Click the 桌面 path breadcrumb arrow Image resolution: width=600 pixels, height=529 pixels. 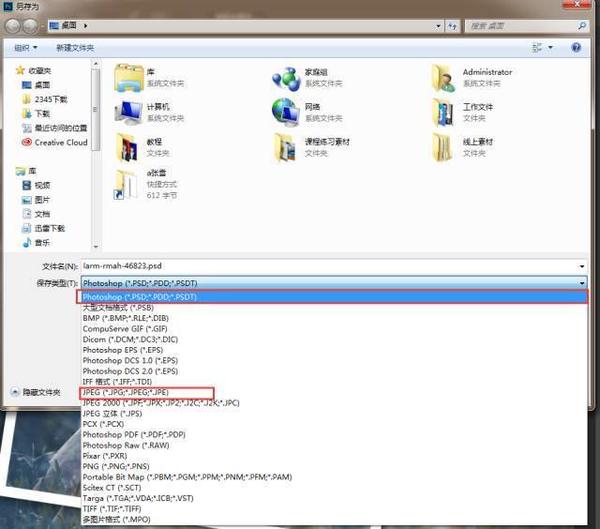[x=85, y=26]
